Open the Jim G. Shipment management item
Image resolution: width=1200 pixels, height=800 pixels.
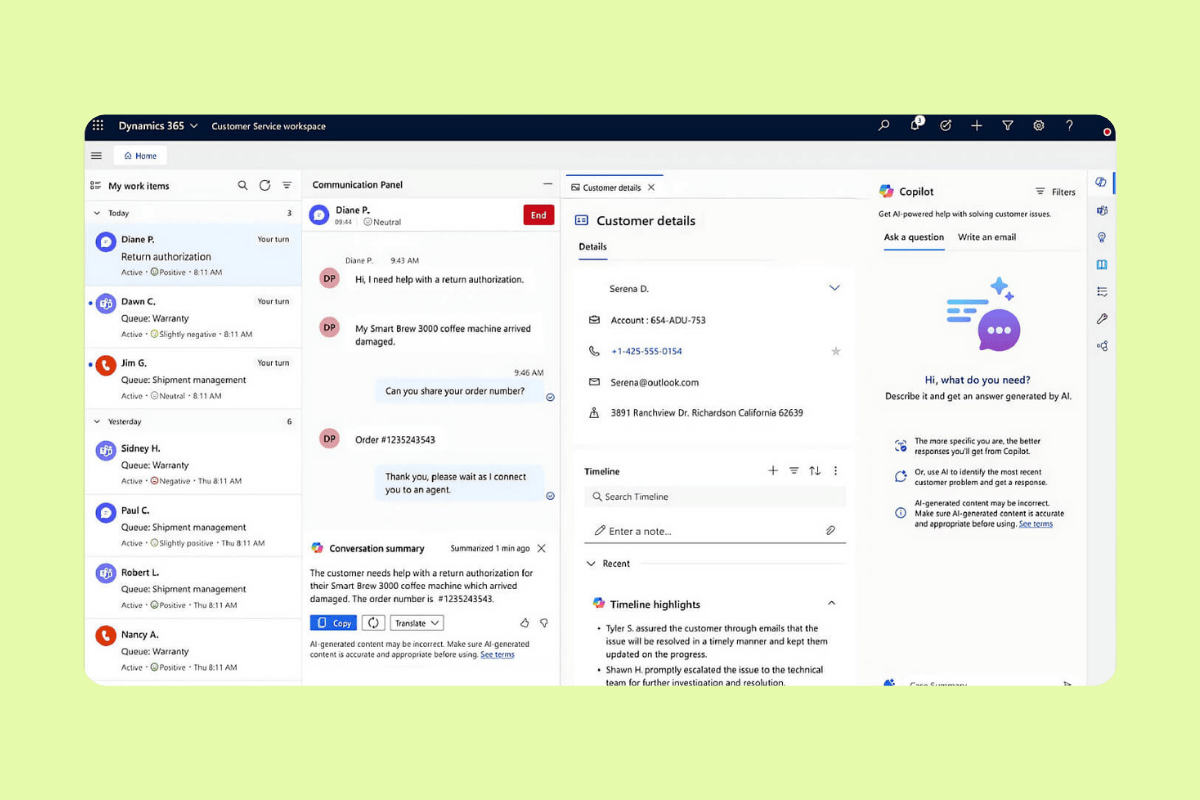pos(193,379)
